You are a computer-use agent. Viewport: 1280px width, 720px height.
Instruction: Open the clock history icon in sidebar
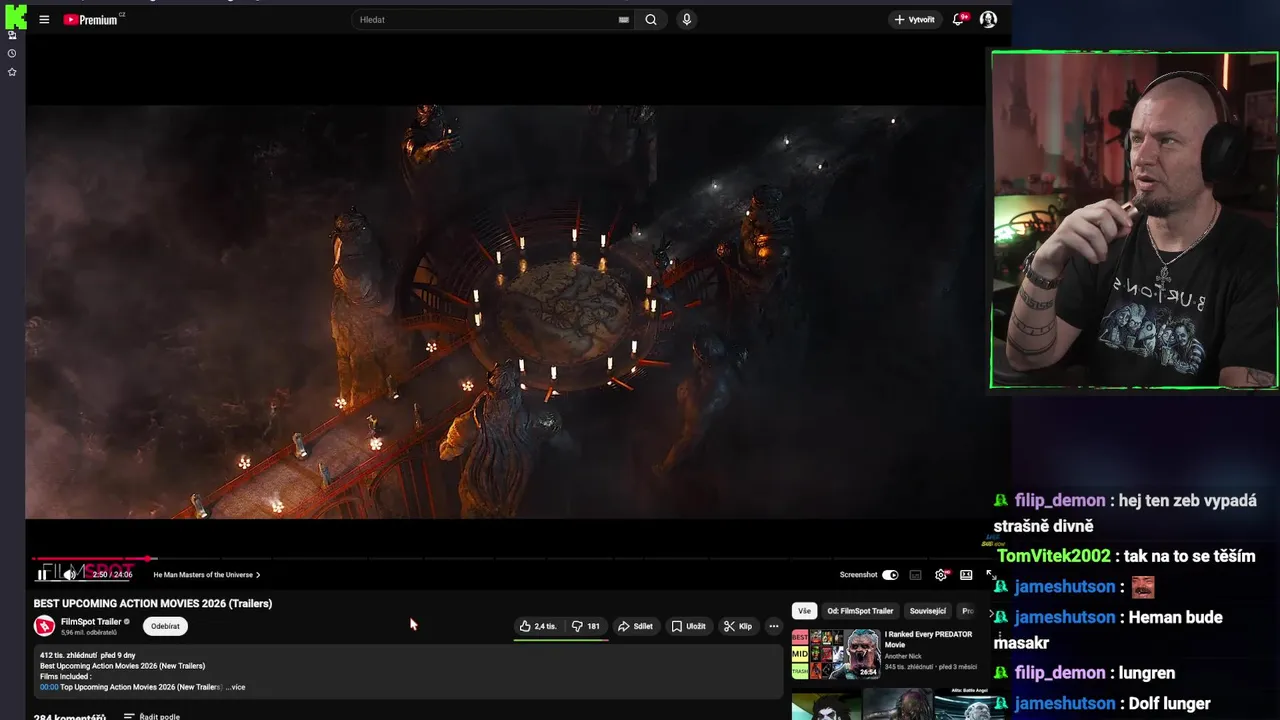[12, 53]
